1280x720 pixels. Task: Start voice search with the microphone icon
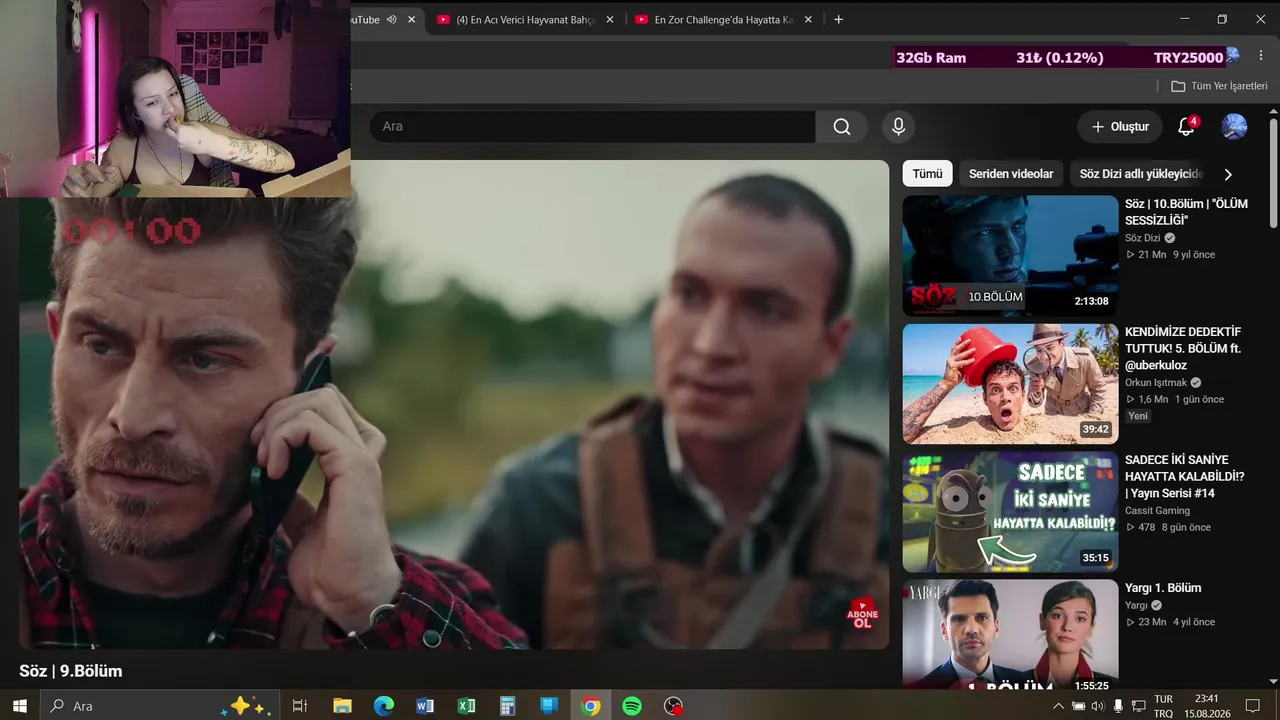pyautogui.click(x=898, y=127)
